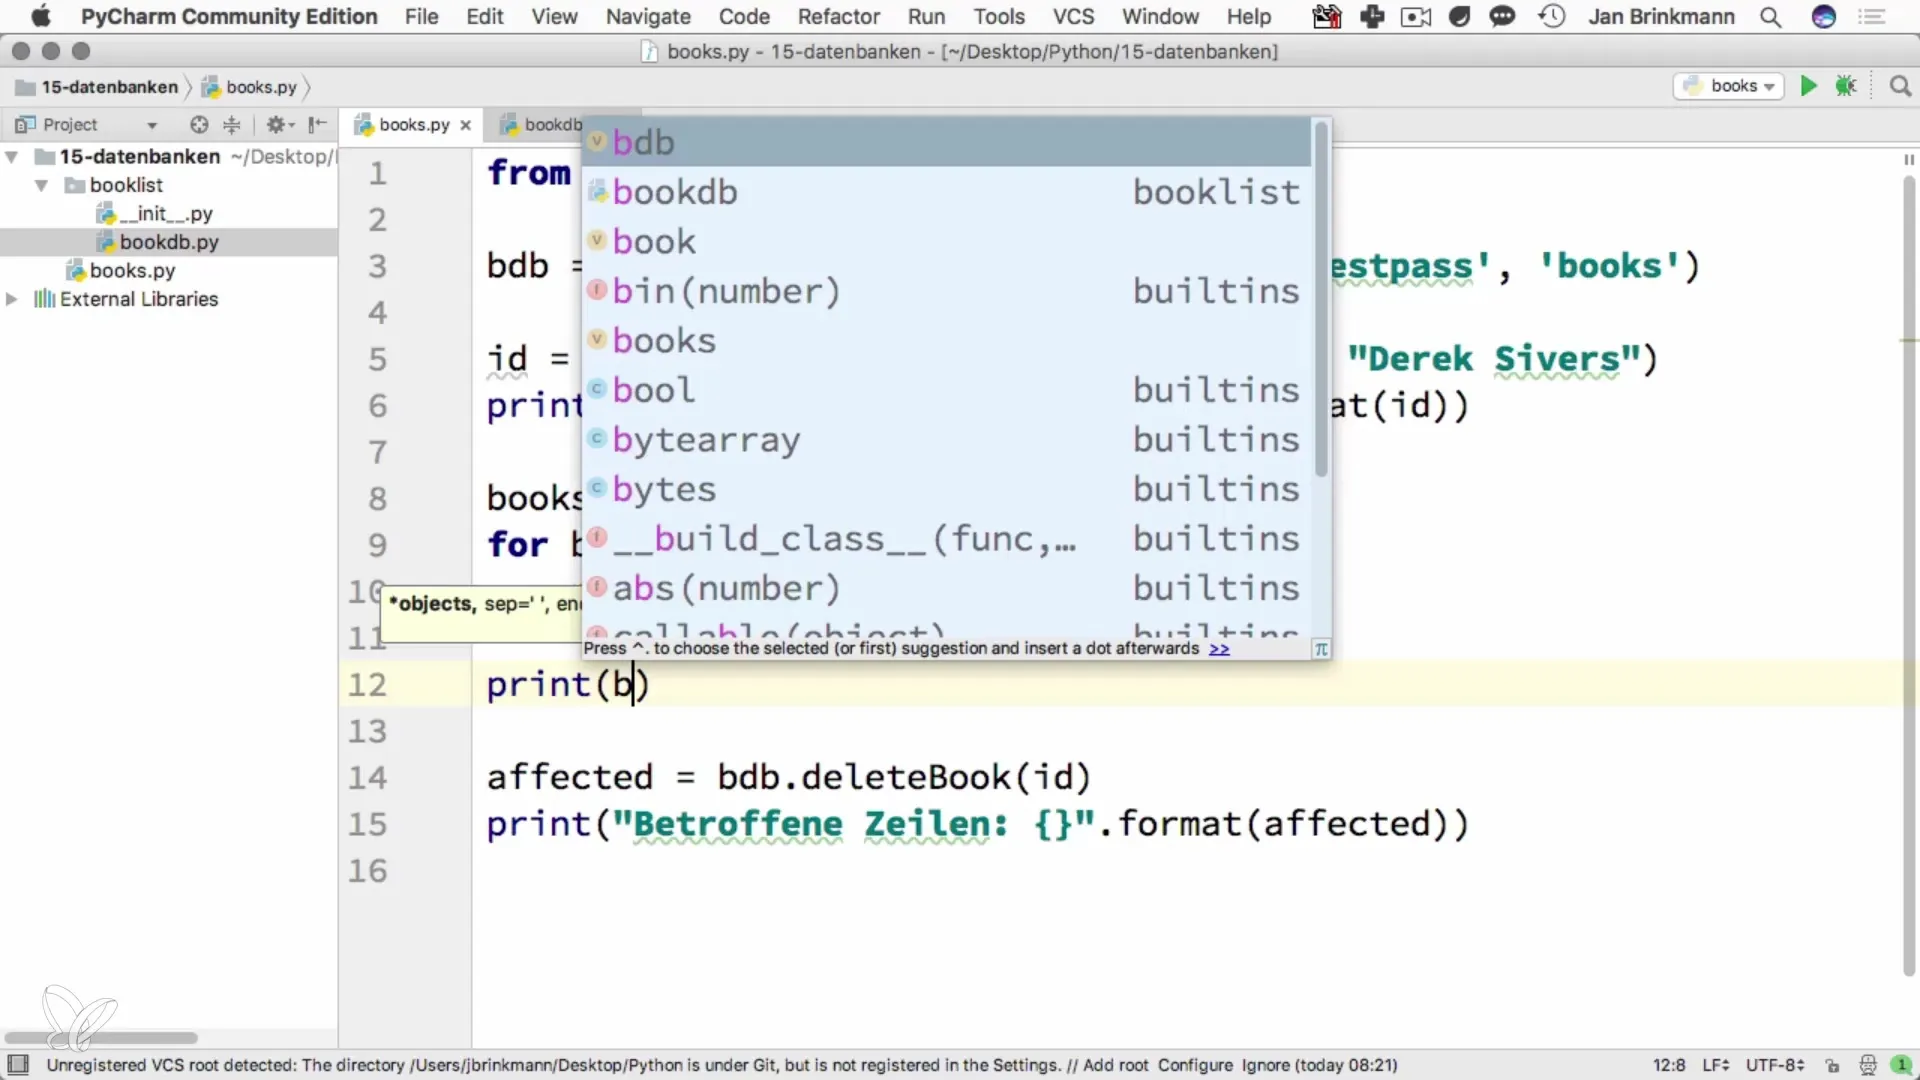
Task: Click Add root link in status bar
Action: click(1115, 1065)
